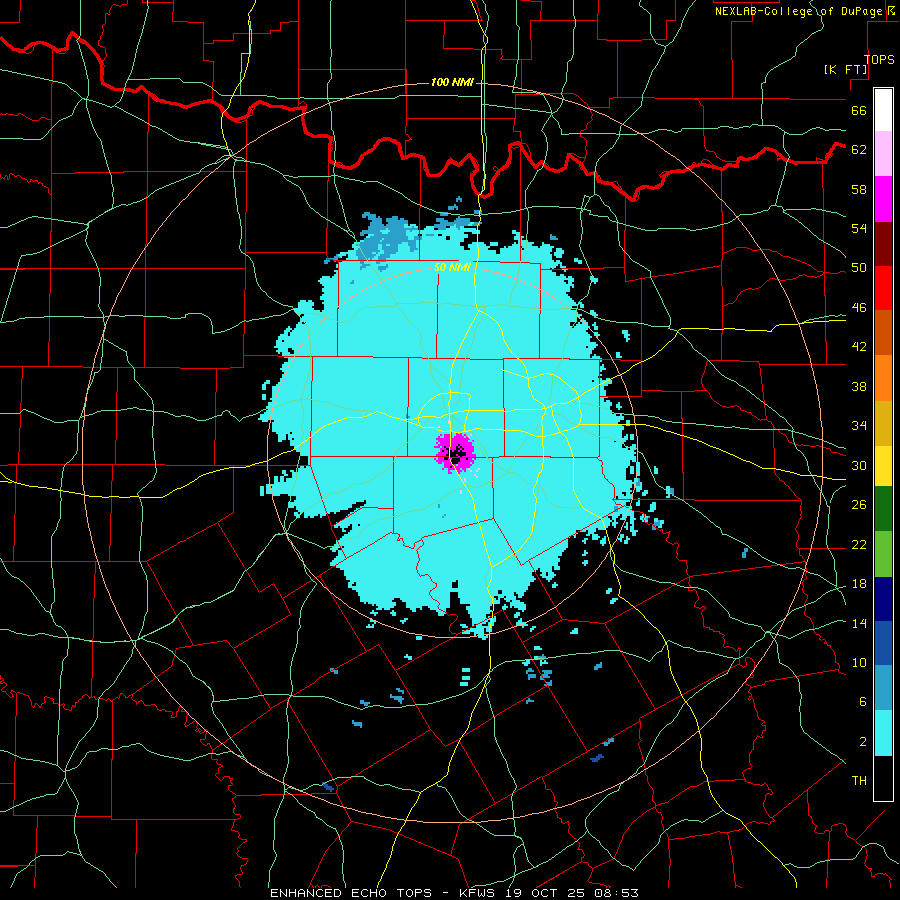Select the light pink legend swatch

(883, 153)
